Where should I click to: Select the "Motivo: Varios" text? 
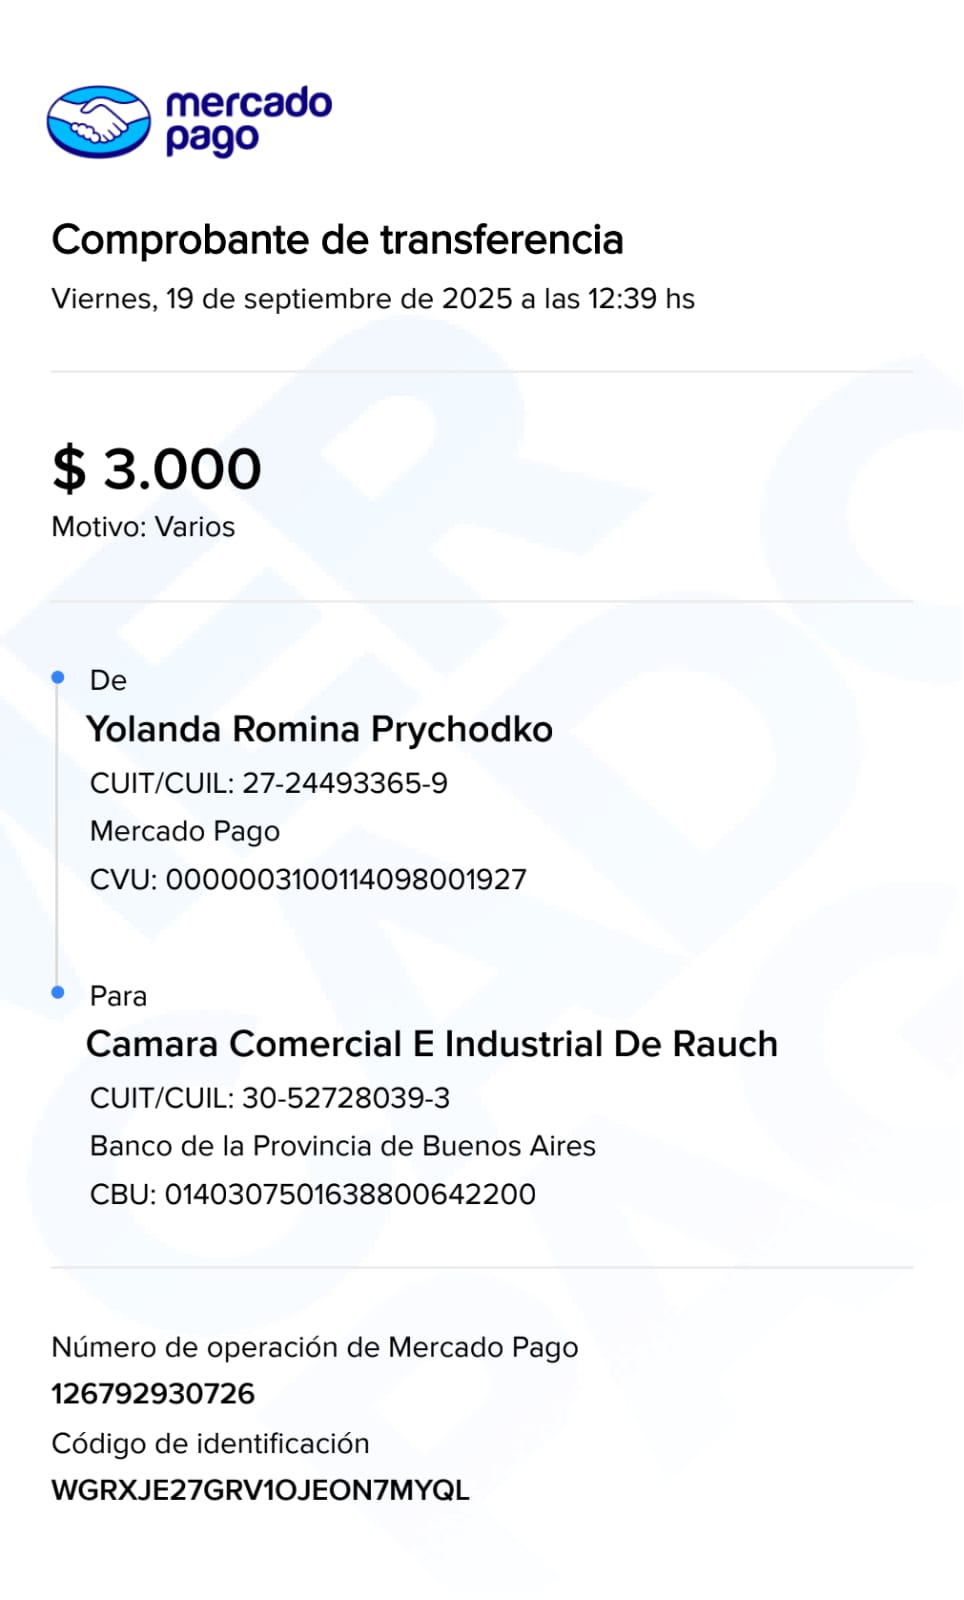click(143, 527)
